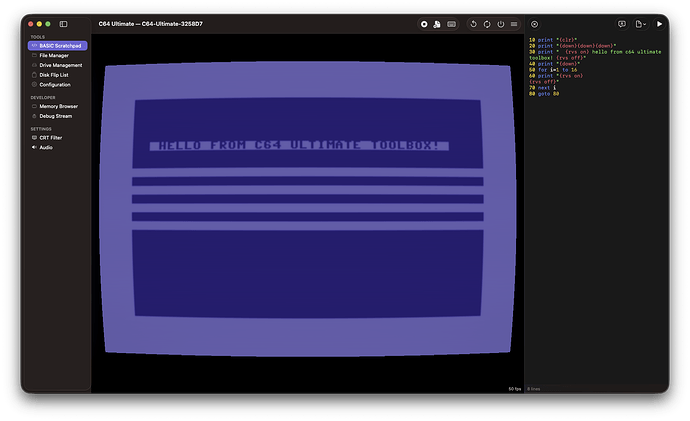
Task: Select Disk Flip List
Action: click(58, 75)
